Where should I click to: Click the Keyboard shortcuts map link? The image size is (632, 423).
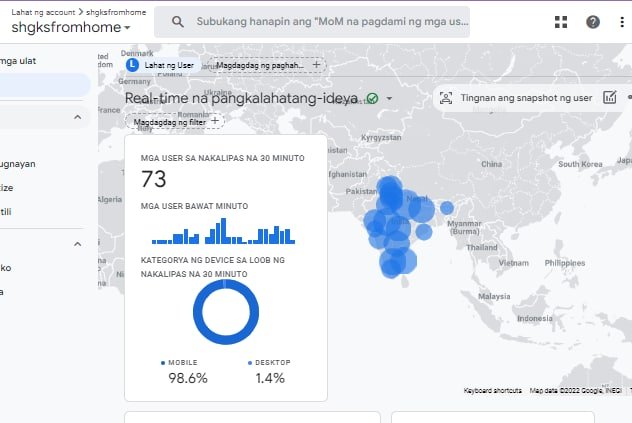(x=494, y=390)
